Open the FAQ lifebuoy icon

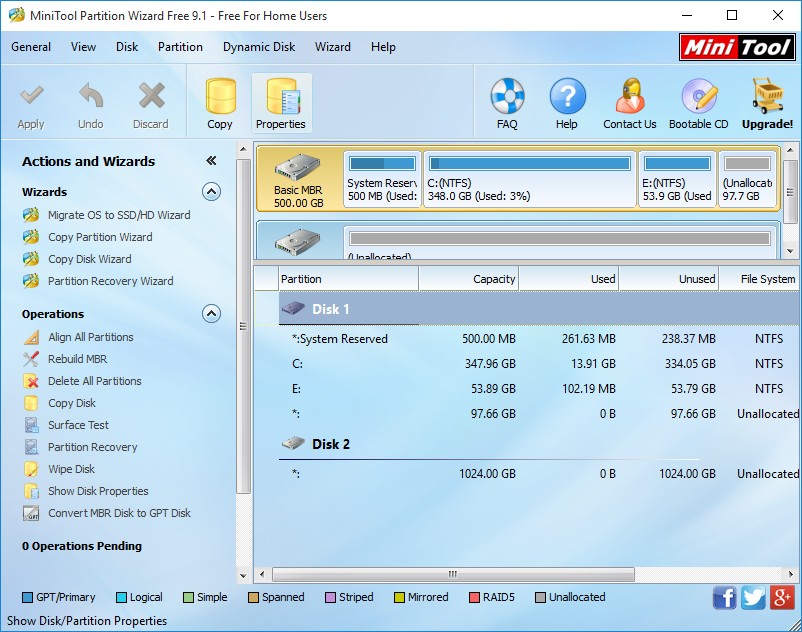[x=507, y=96]
